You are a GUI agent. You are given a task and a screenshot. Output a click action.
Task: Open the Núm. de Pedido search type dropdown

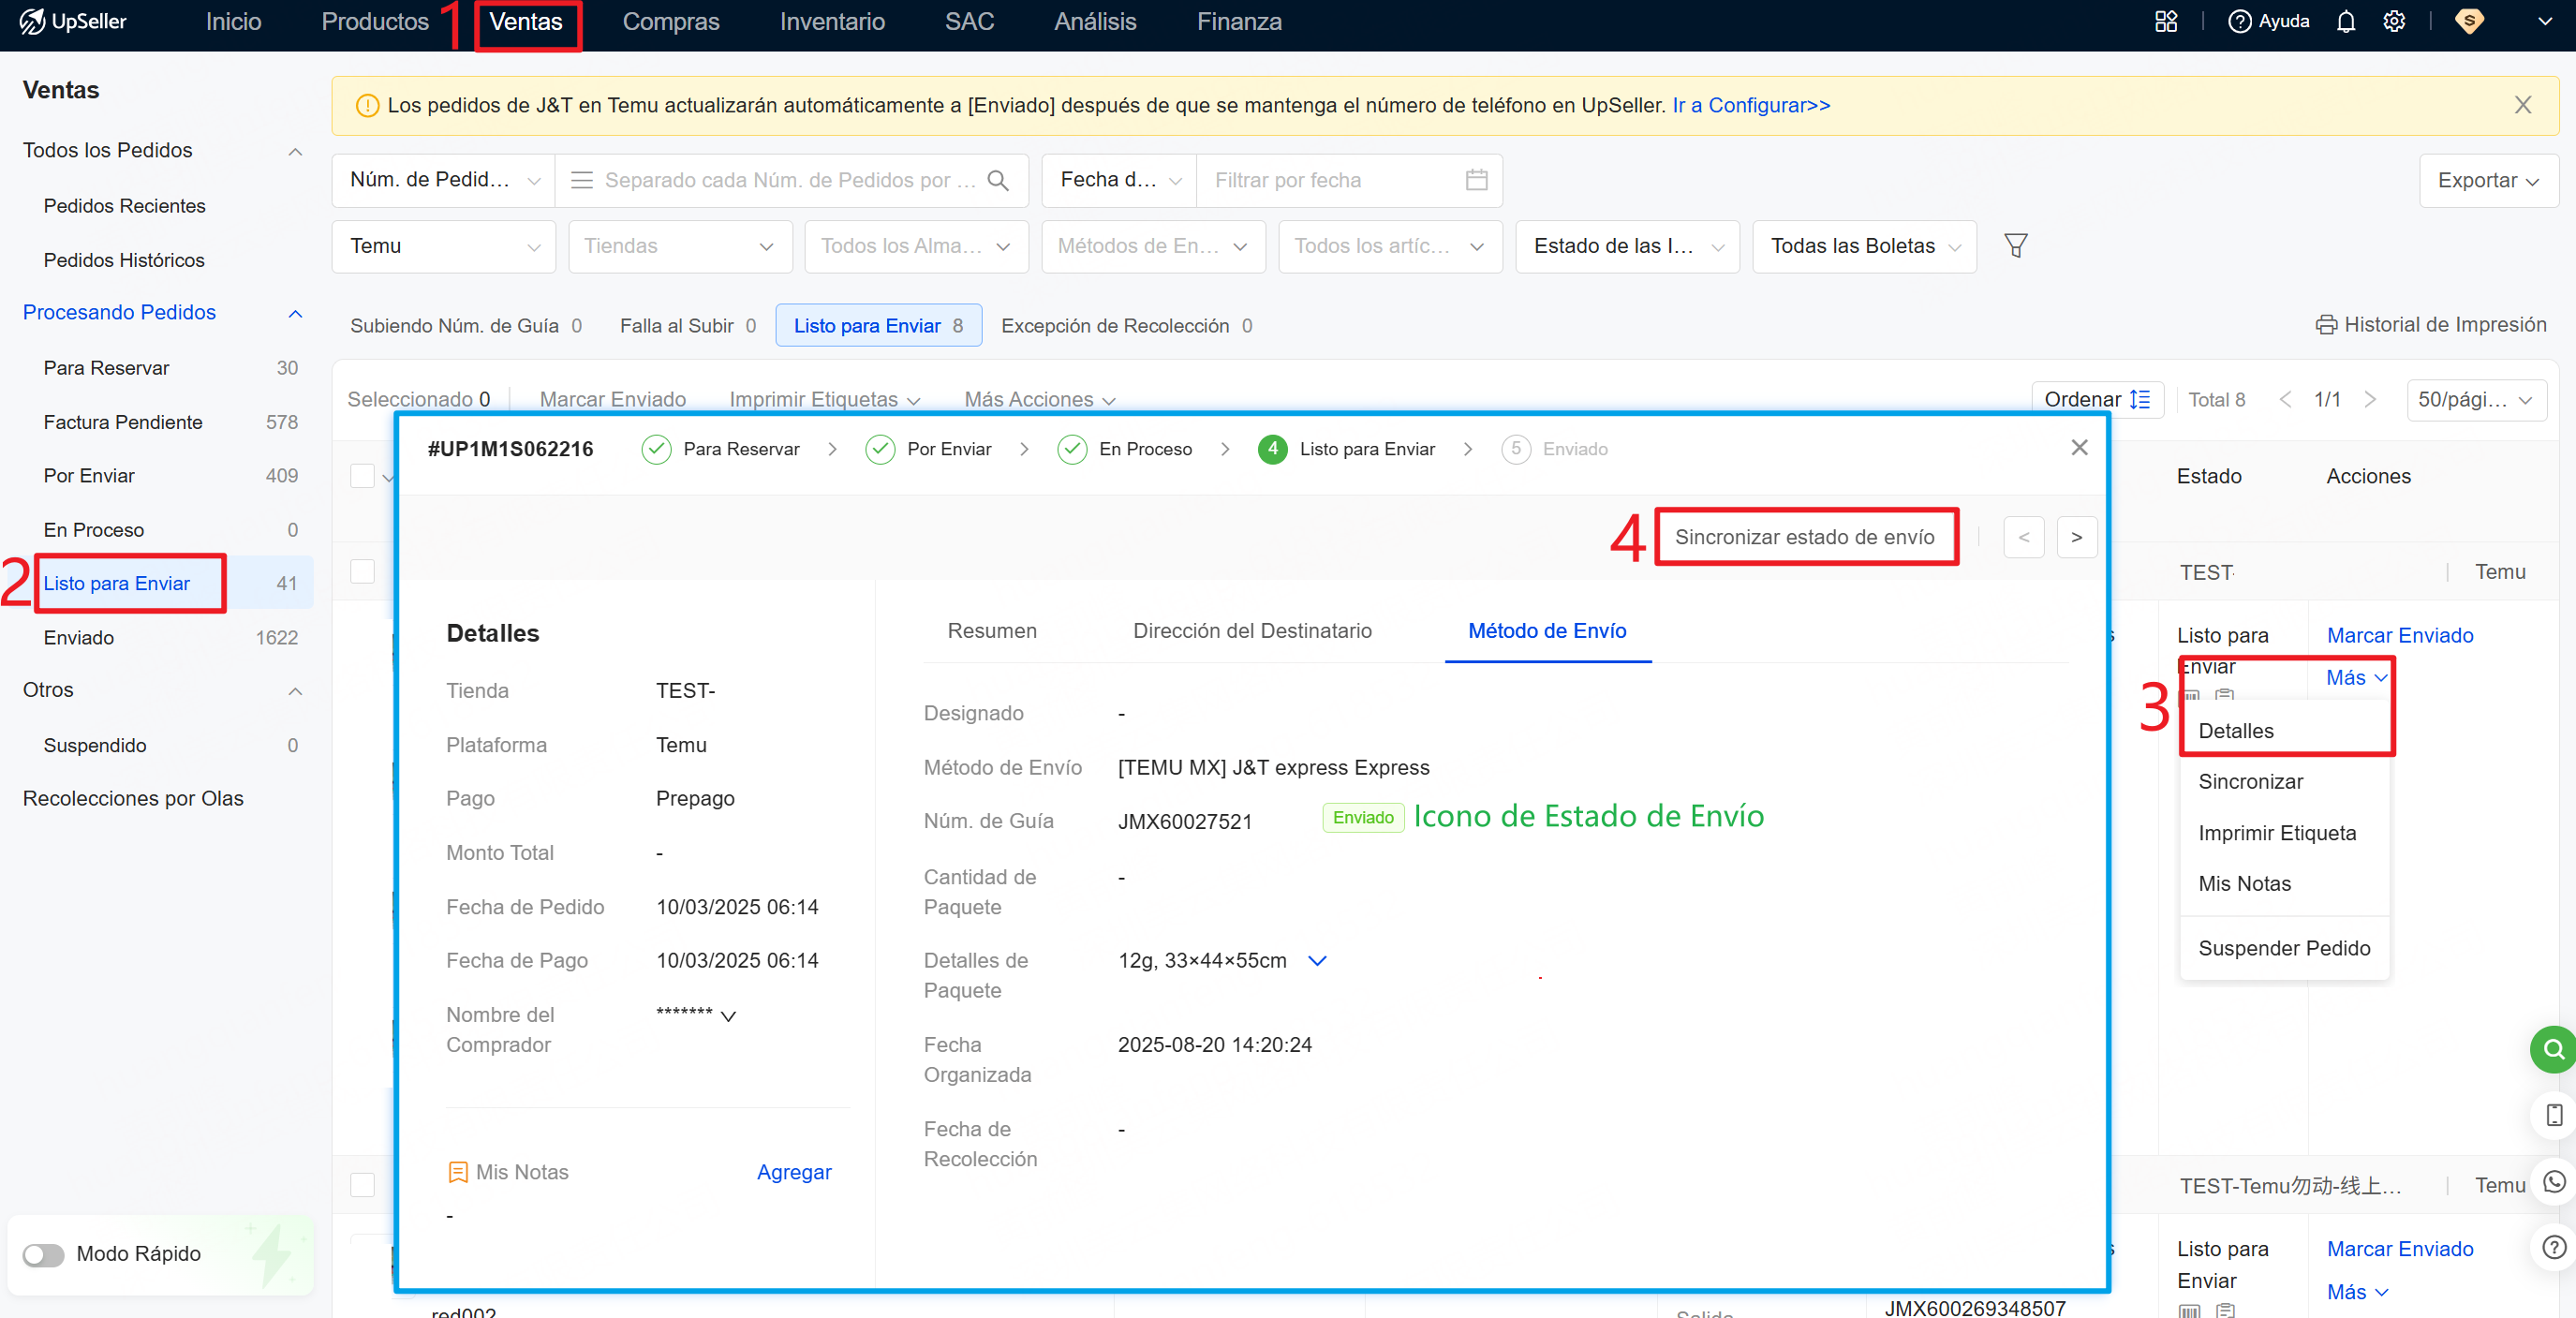(x=443, y=180)
